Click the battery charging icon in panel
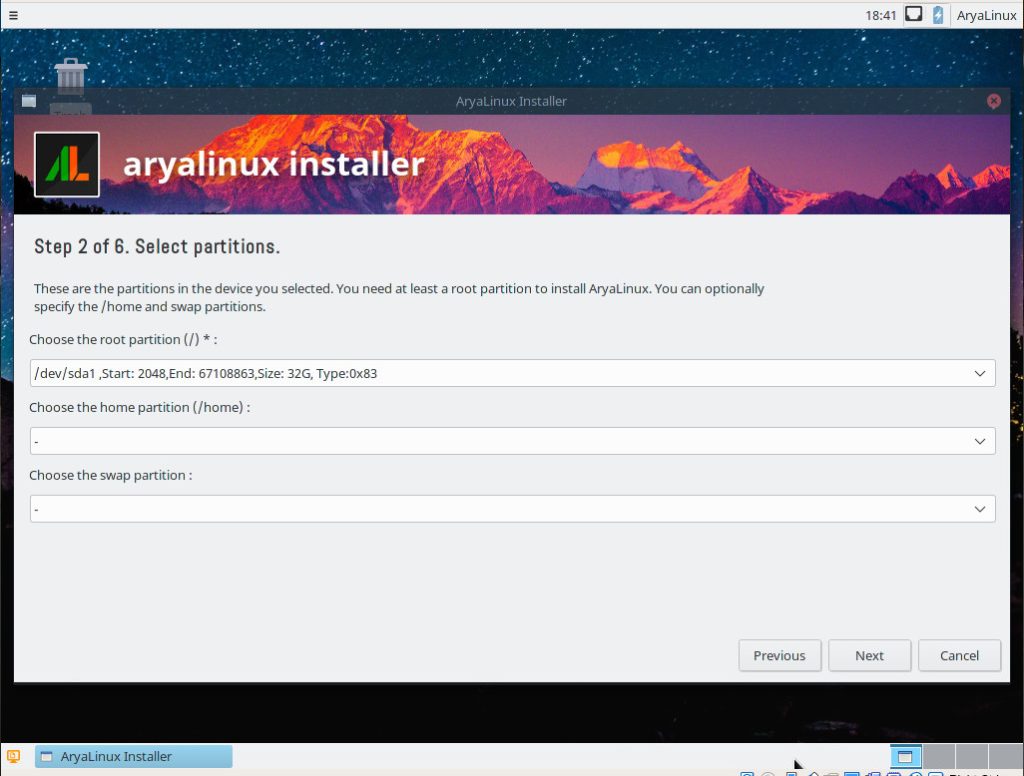The height and width of the screenshot is (776, 1024). click(x=938, y=15)
